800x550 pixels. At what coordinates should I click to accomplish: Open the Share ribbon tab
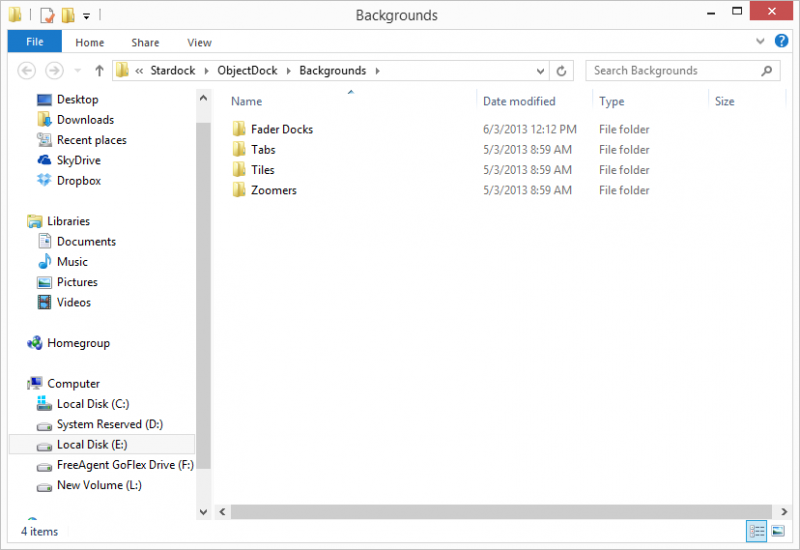point(145,42)
